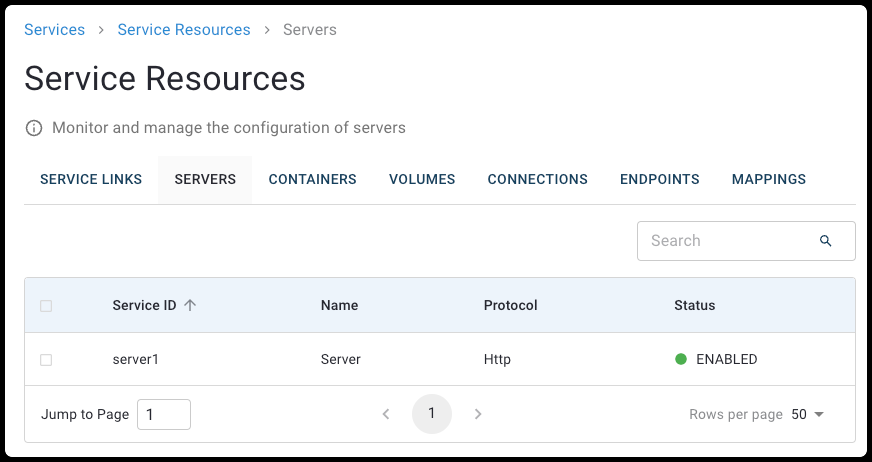Switch to the Connections tab
Image resolution: width=872 pixels, height=462 pixels.
tap(537, 180)
